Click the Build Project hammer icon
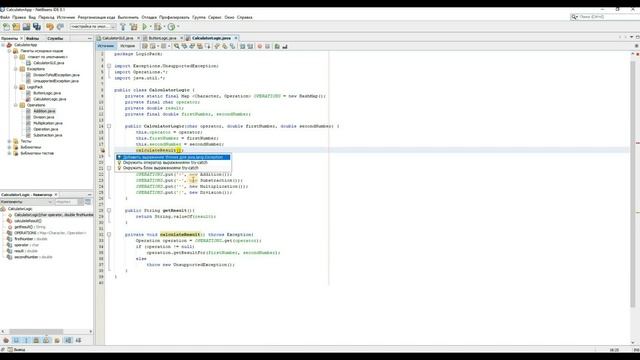 click(123, 27)
